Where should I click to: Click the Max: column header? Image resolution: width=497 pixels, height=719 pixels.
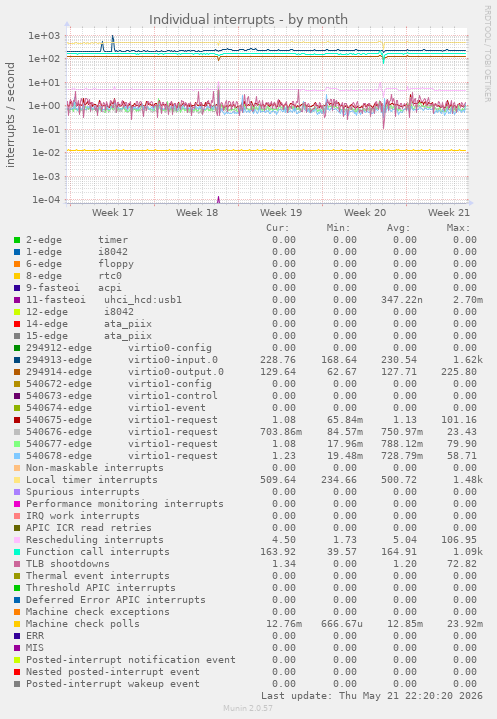(x=458, y=228)
